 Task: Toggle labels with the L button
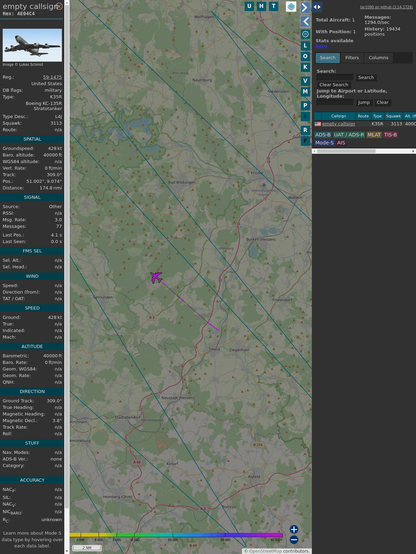(305, 45)
